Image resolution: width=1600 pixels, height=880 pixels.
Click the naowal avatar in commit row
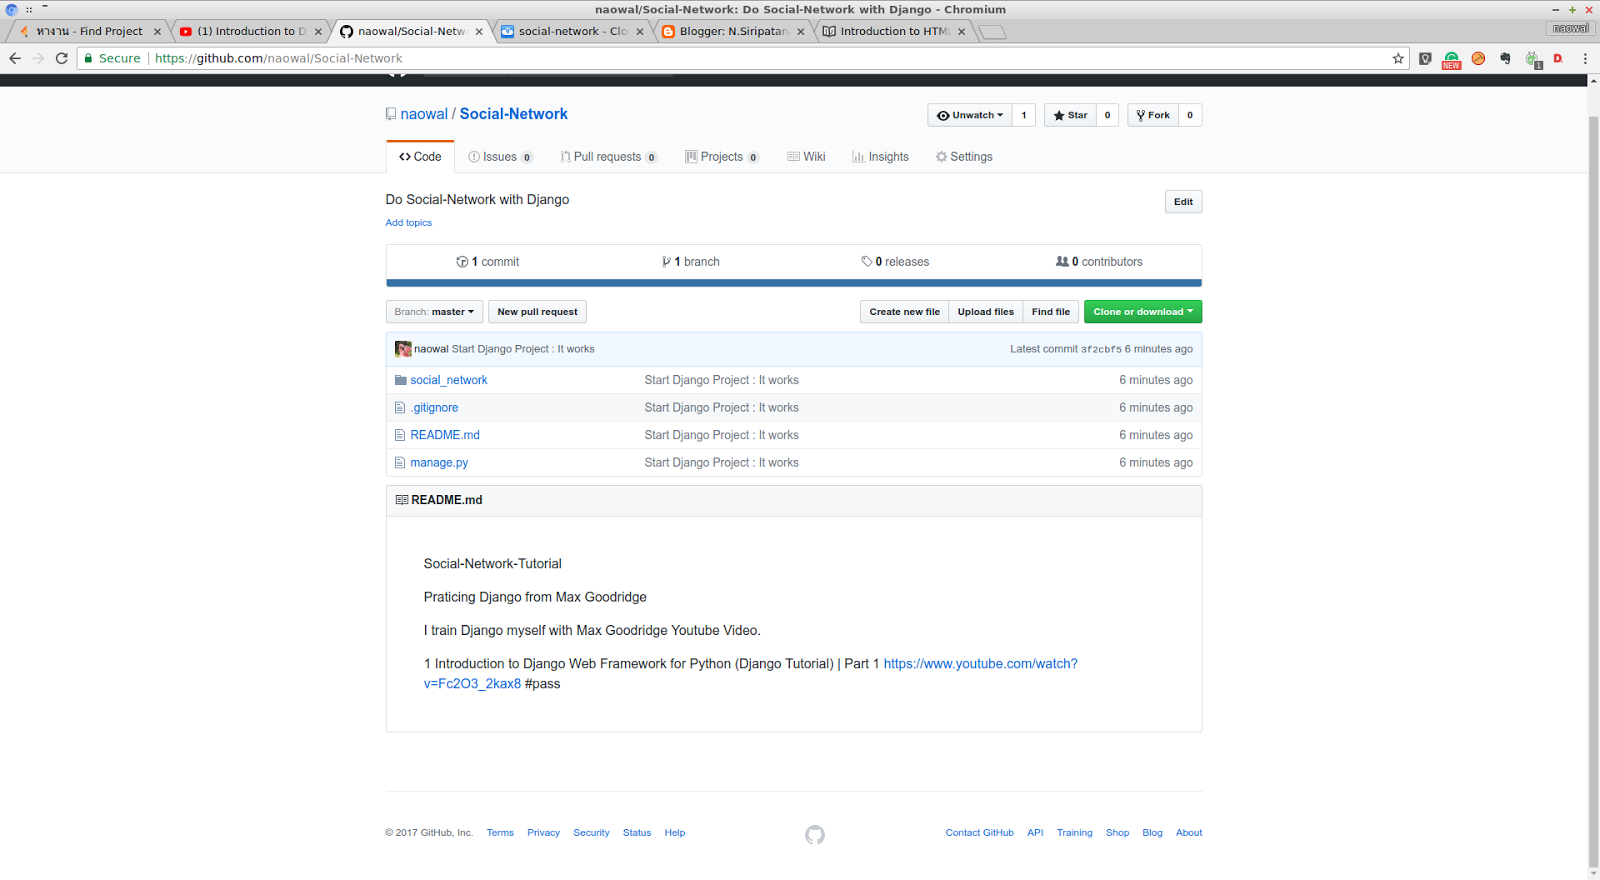coord(403,349)
